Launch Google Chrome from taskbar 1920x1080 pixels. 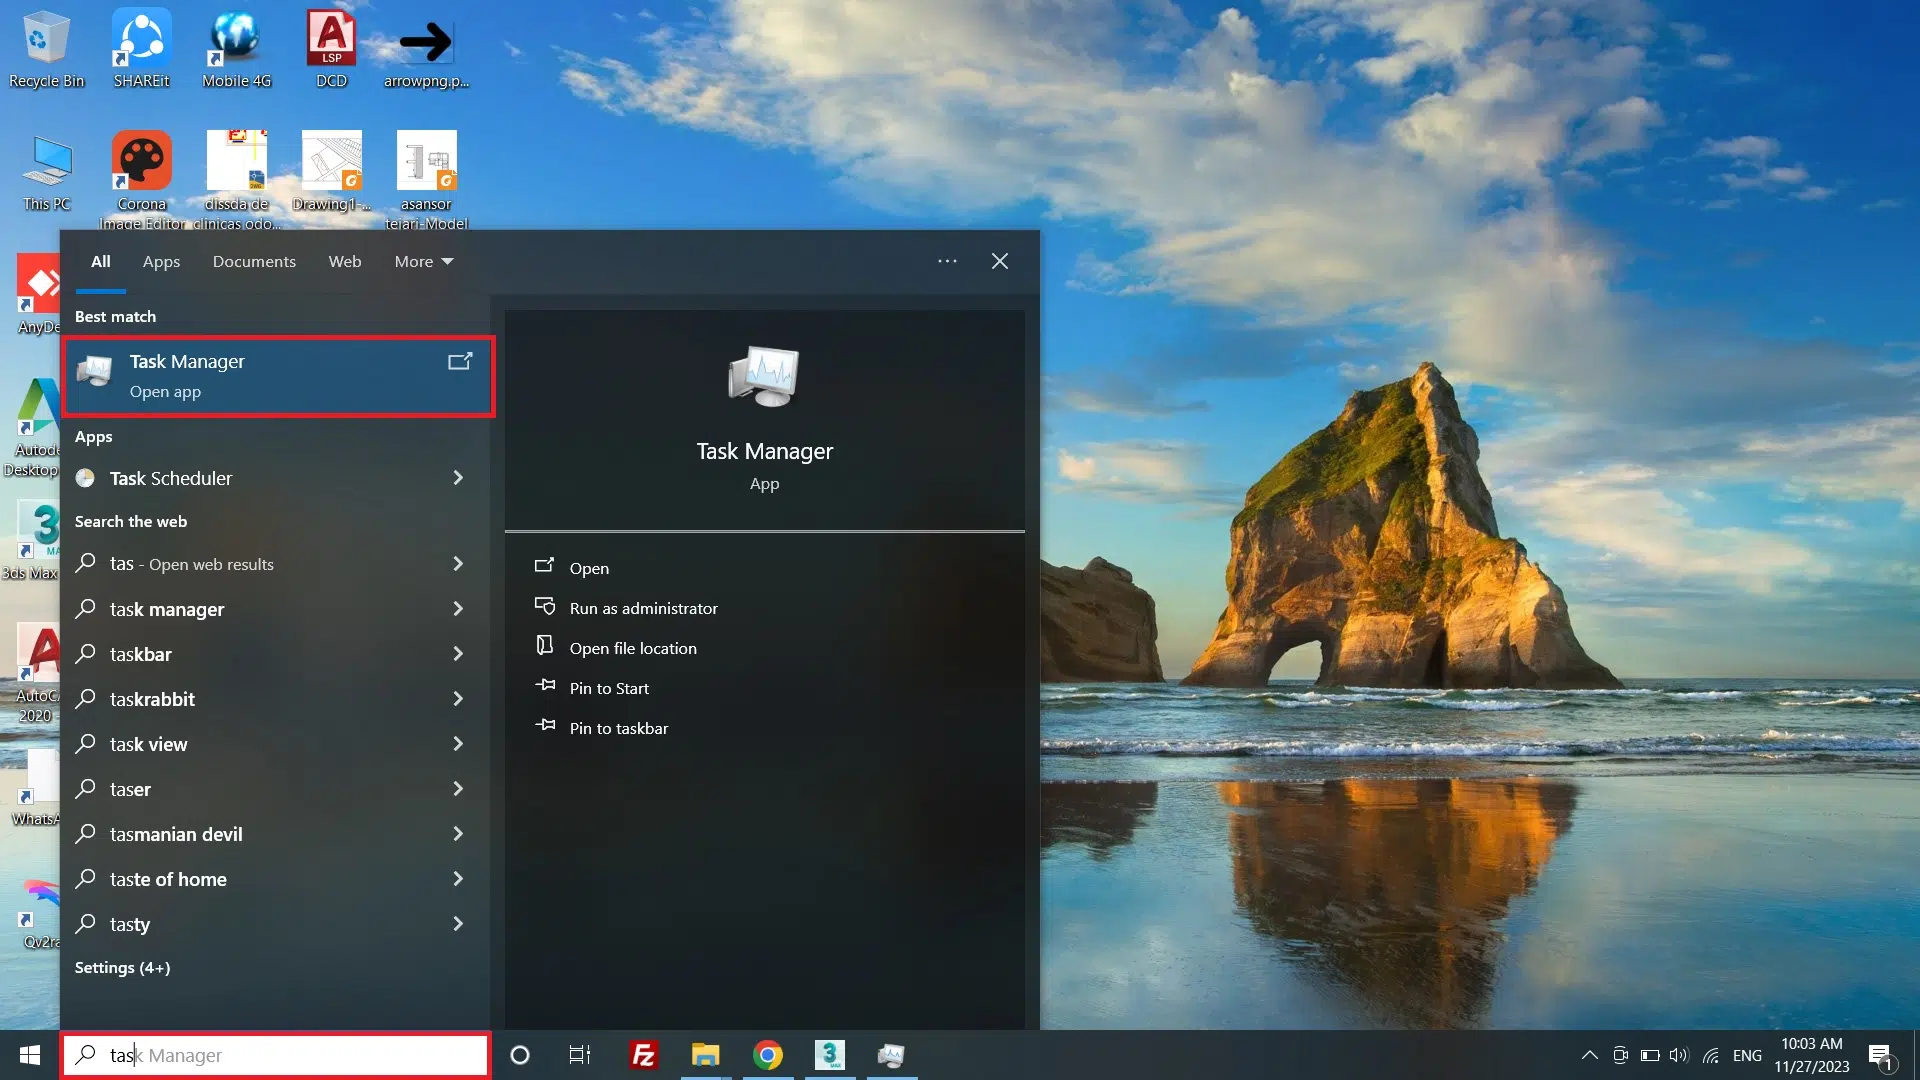click(x=767, y=1055)
